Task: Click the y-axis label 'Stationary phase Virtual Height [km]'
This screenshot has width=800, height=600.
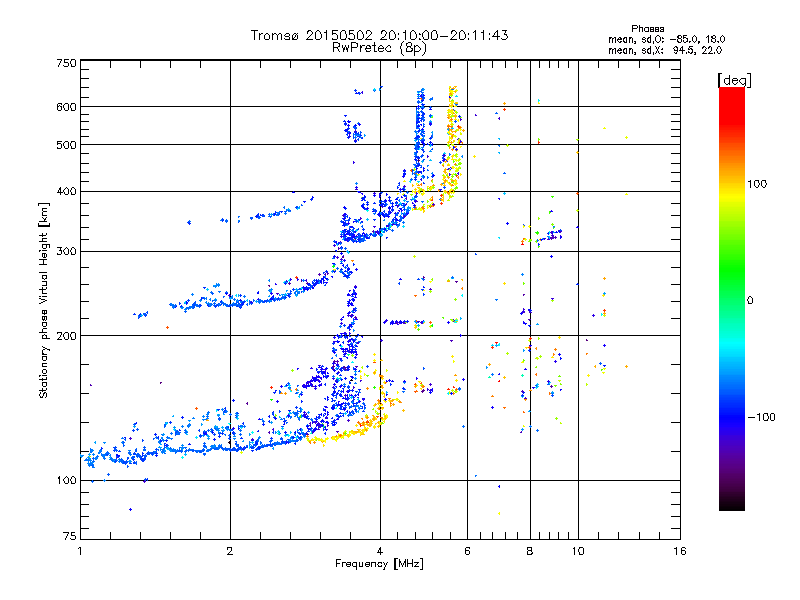Action: pyautogui.click(x=44, y=300)
